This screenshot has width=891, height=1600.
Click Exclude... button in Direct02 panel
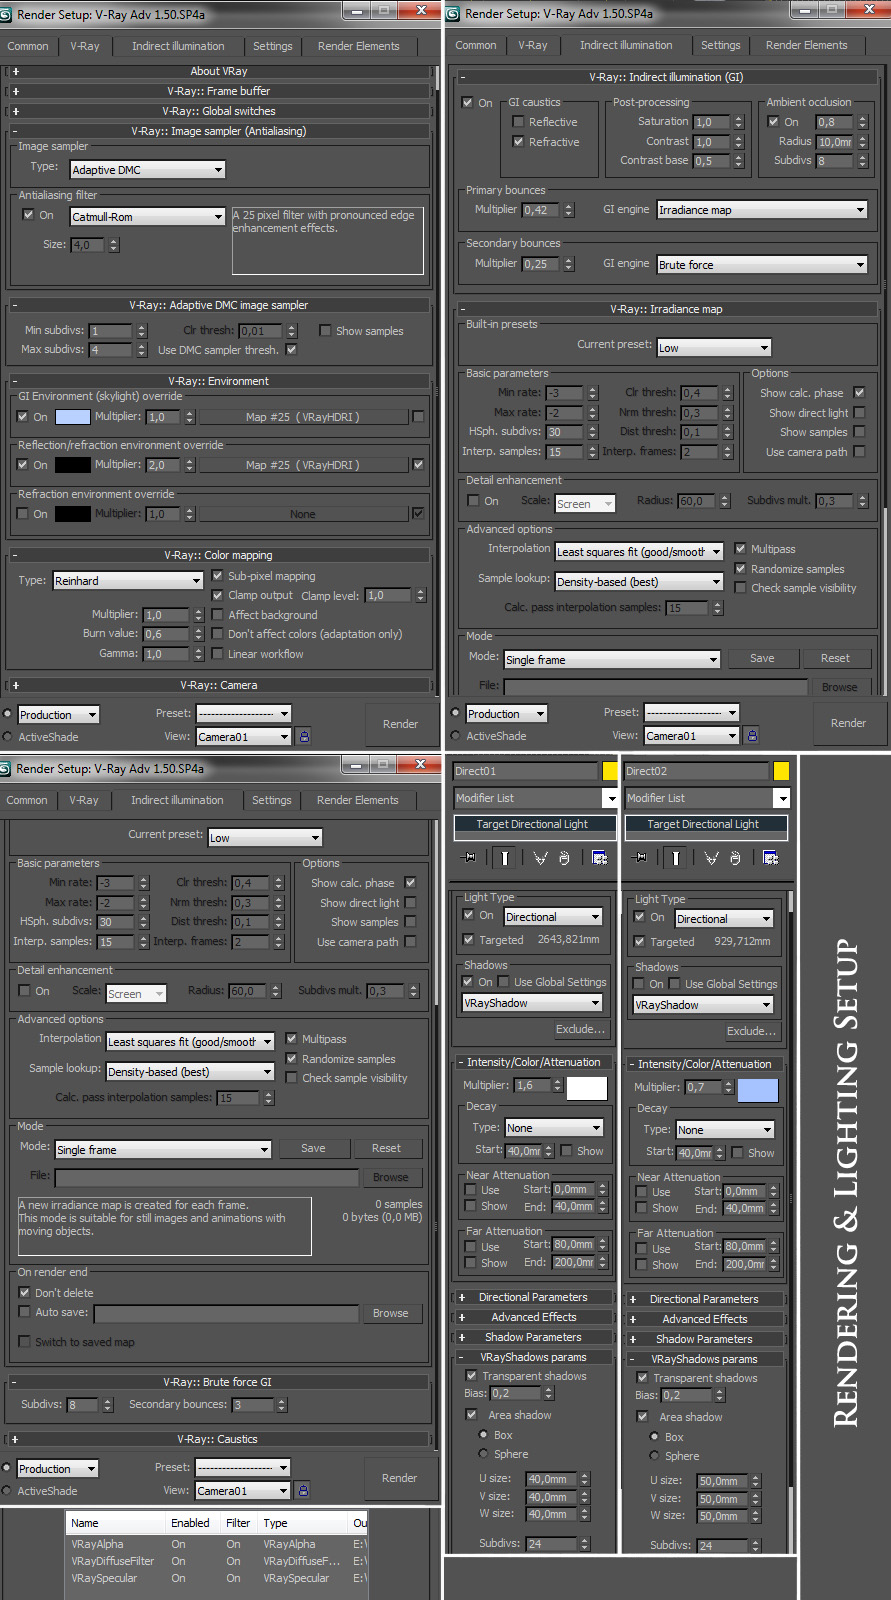[752, 1031]
